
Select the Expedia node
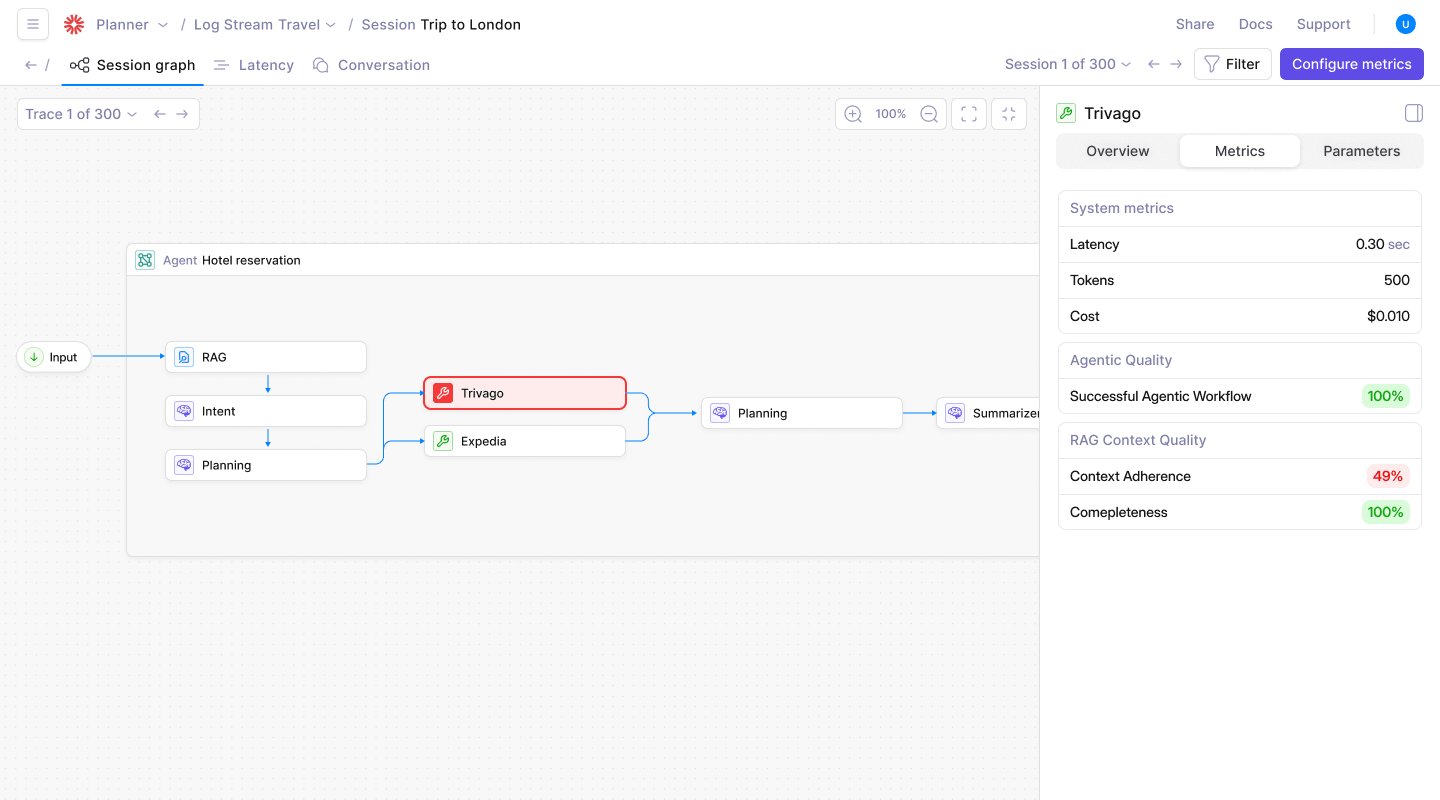(525, 441)
